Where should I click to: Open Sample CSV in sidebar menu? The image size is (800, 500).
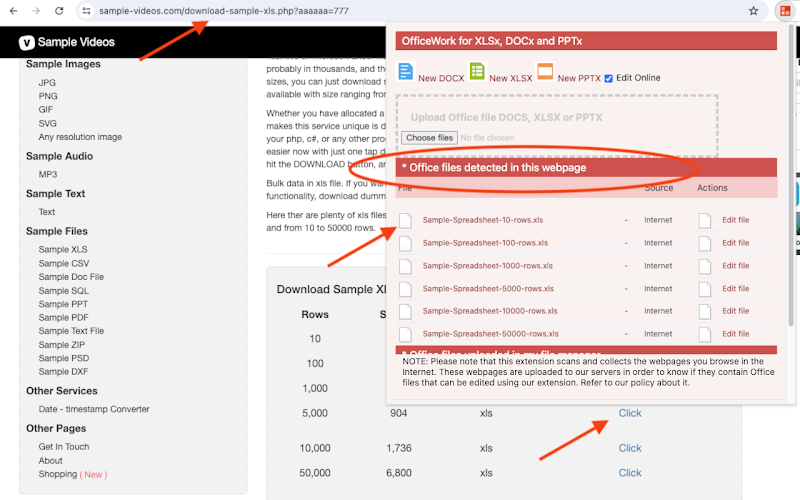click(64, 263)
